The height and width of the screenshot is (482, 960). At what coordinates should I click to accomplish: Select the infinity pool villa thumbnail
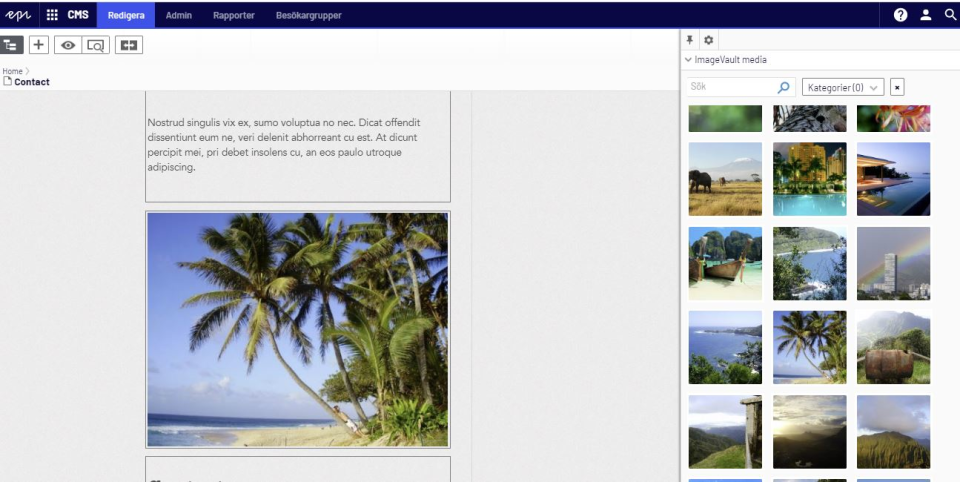[x=893, y=179]
